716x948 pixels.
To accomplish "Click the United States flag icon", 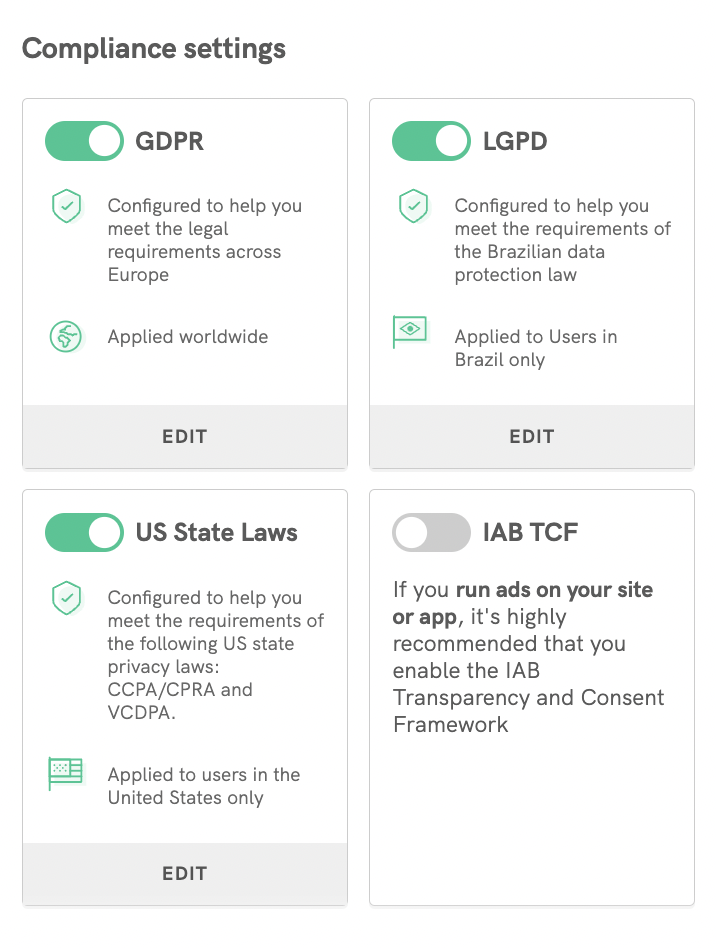I will [66, 773].
